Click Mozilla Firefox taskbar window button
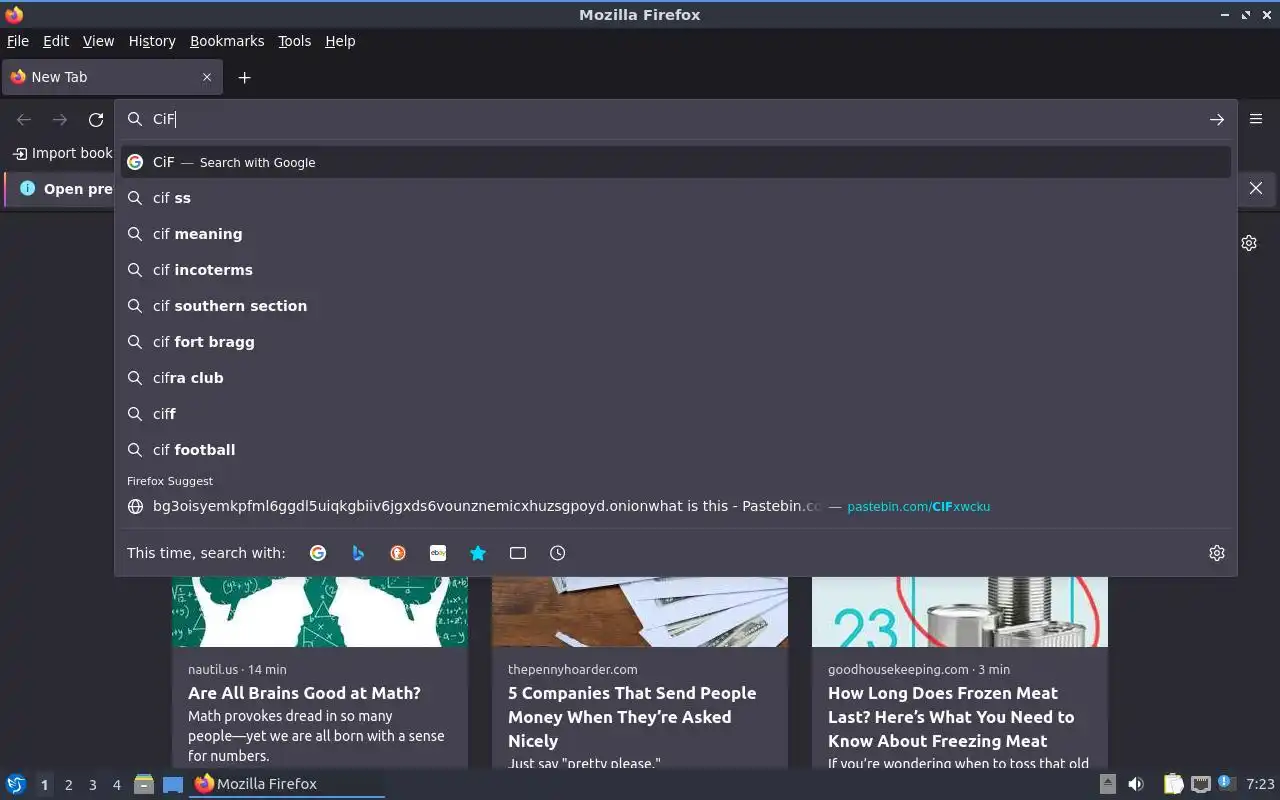The height and width of the screenshot is (800, 1280). 287,784
